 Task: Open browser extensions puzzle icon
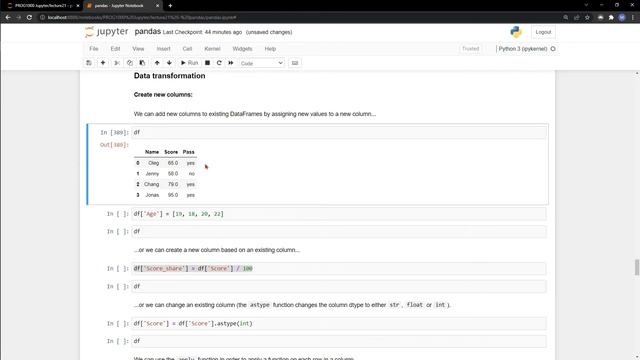click(611, 18)
